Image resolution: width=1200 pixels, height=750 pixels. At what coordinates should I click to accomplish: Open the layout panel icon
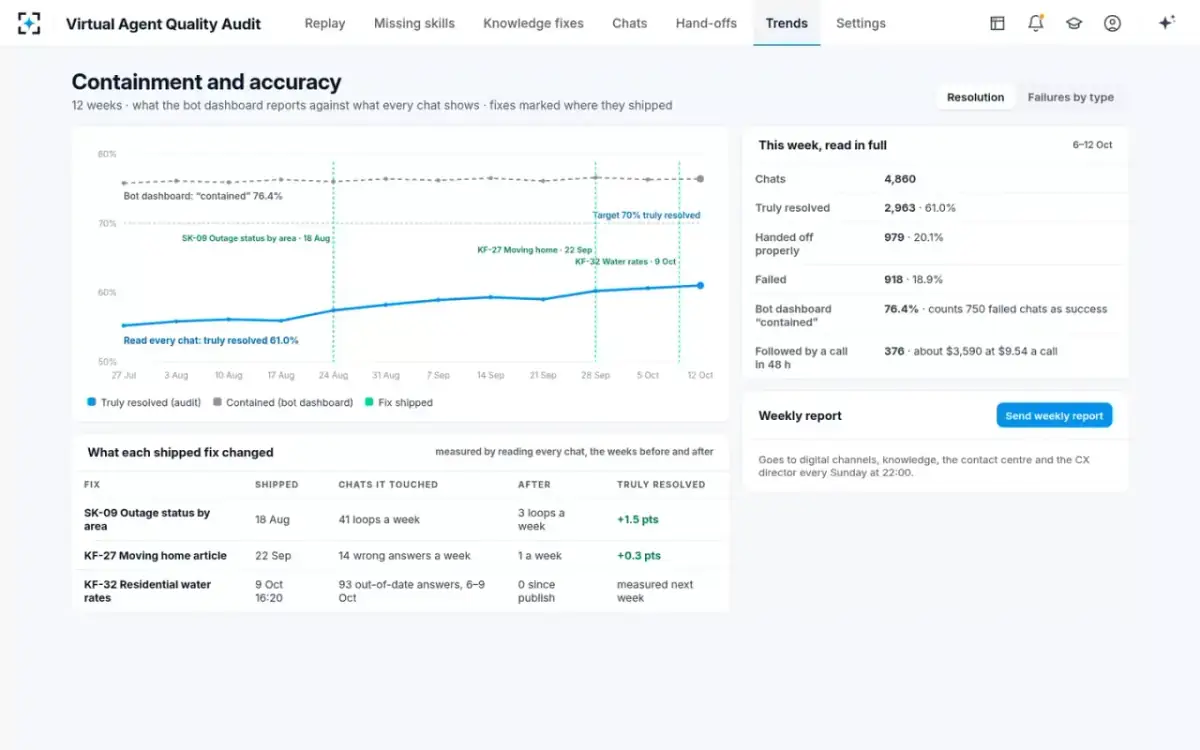(997, 23)
